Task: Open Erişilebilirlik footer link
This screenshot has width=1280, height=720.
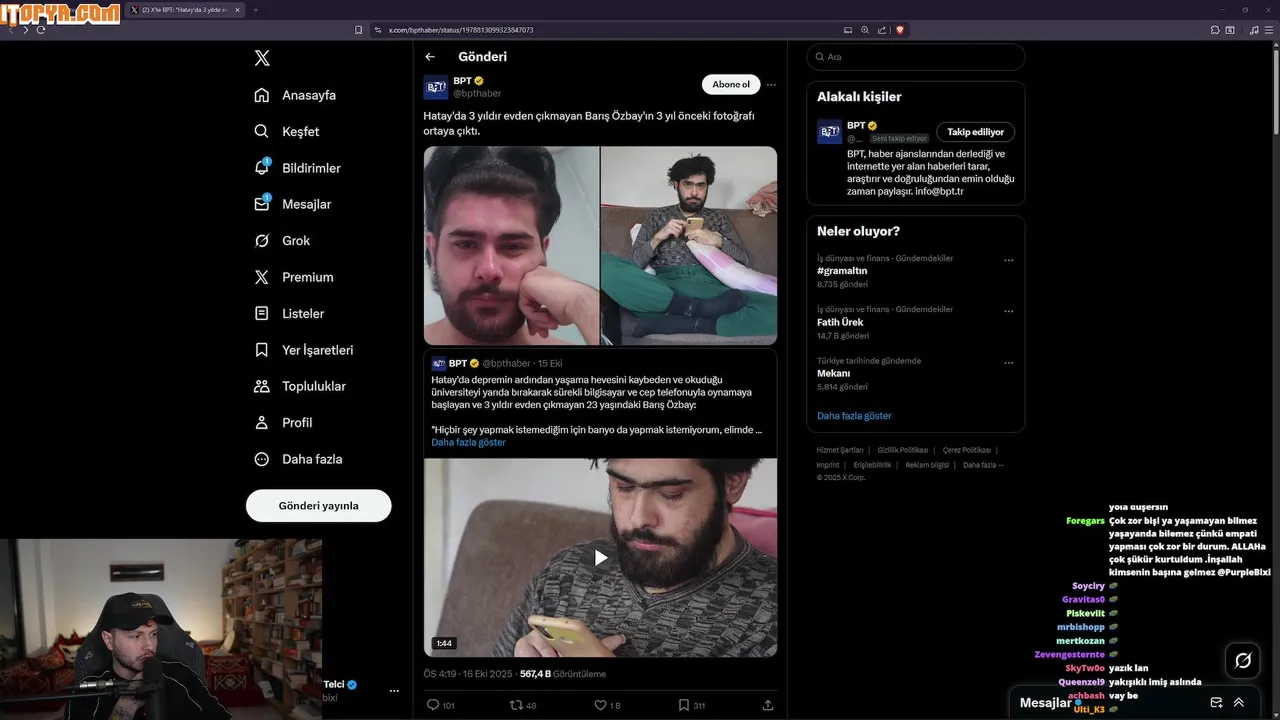Action: point(872,465)
